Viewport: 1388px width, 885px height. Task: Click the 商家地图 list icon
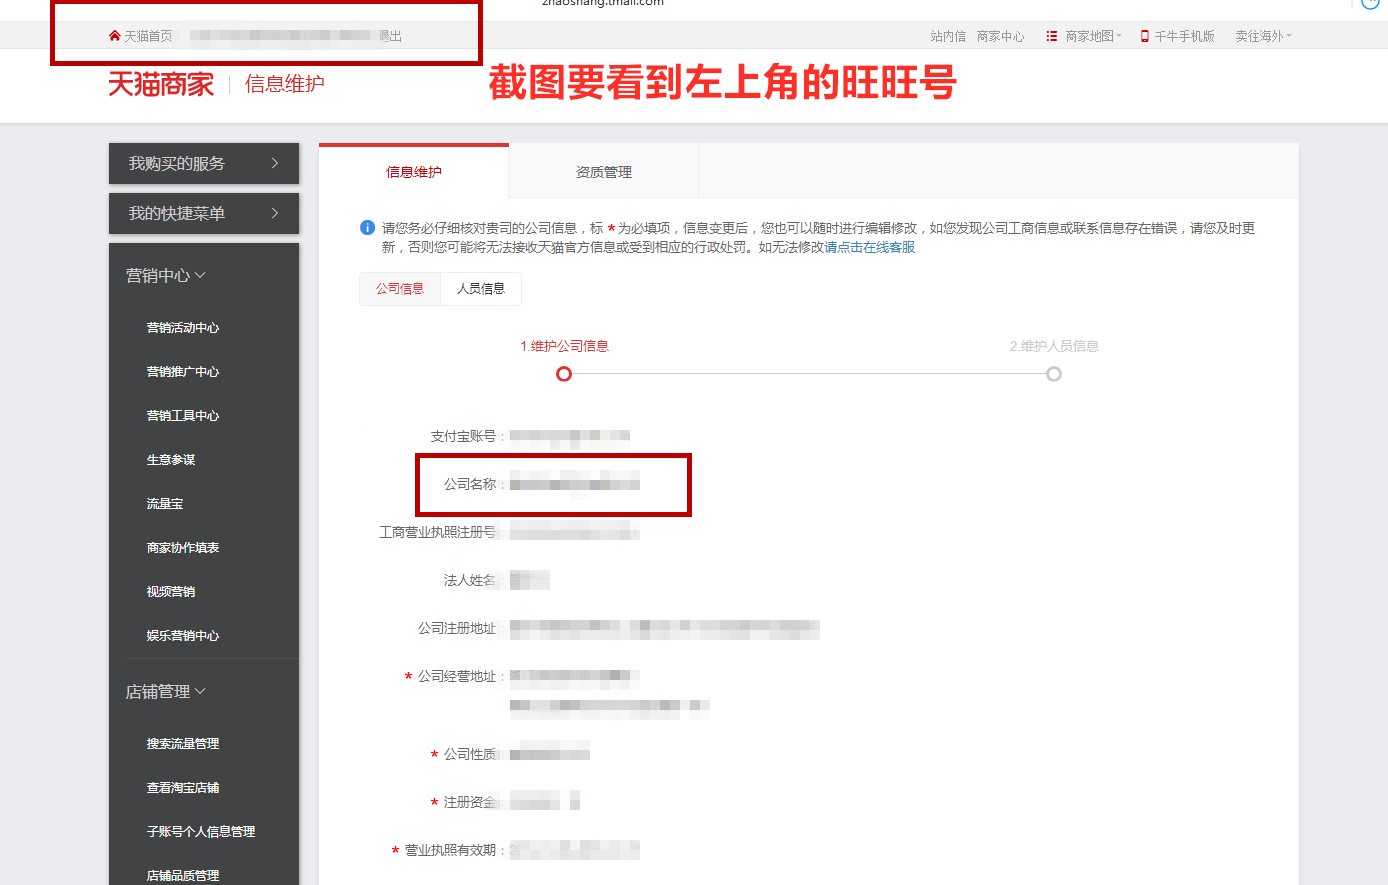point(1052,36)
